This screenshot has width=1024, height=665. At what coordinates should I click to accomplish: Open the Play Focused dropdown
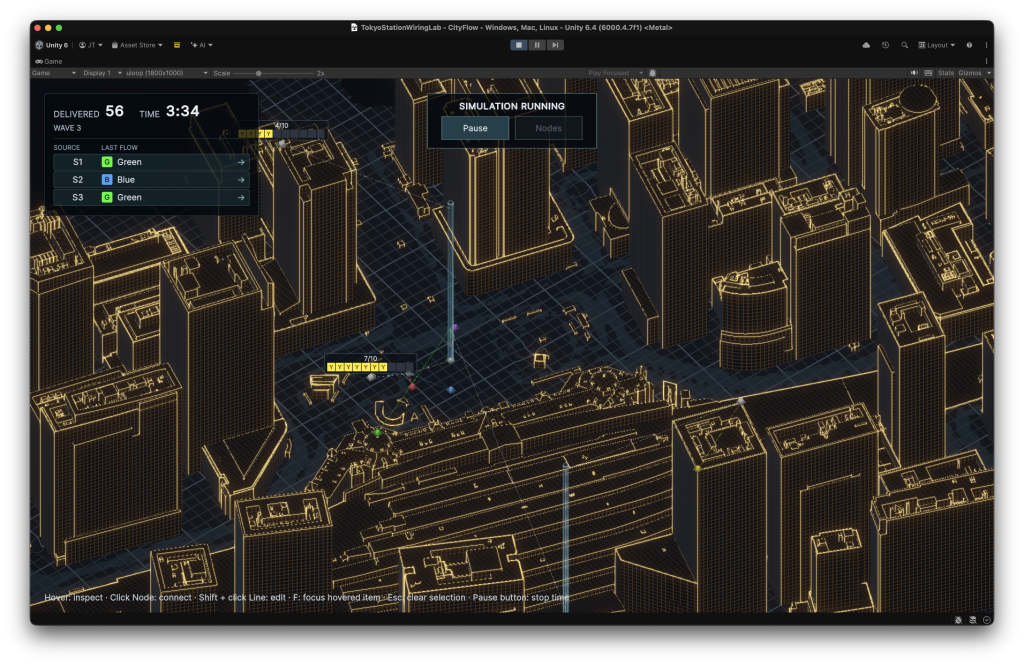click(615, 73)
